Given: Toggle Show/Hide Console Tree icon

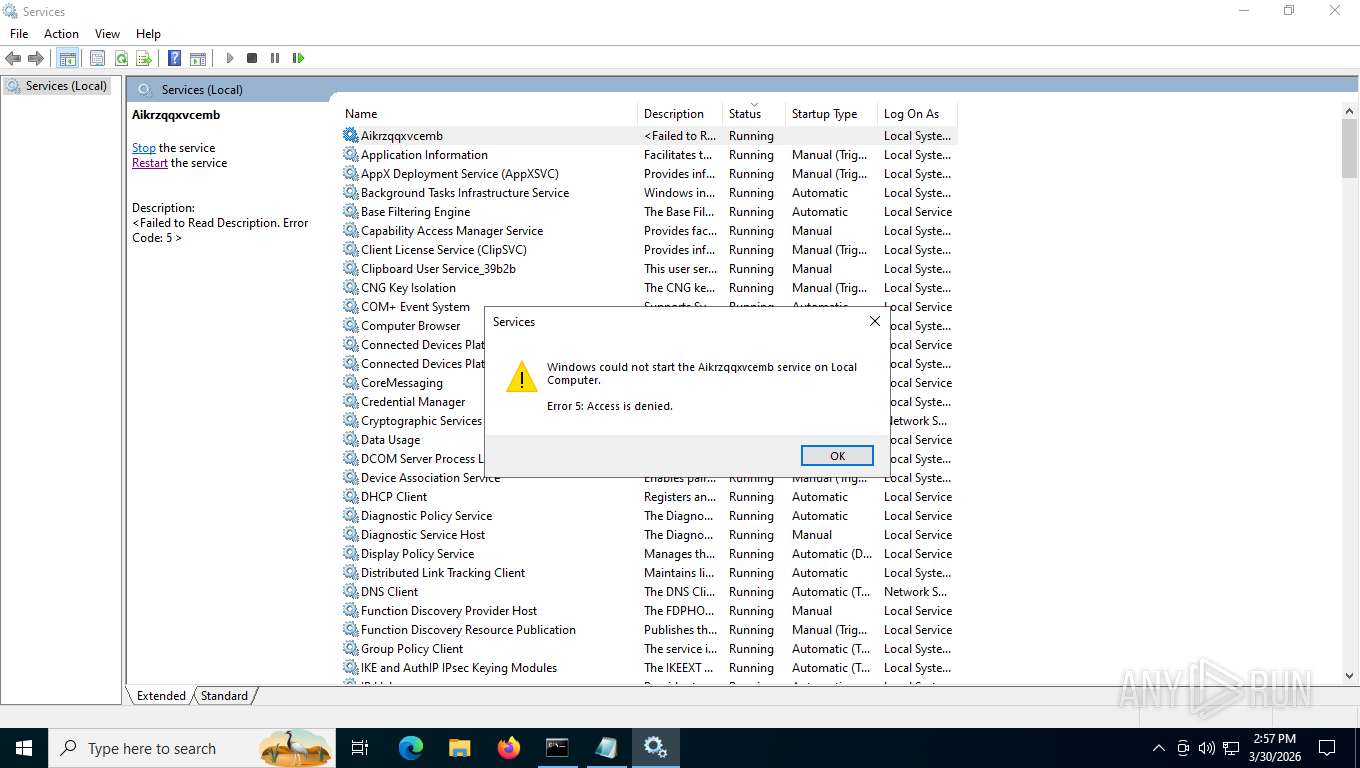Looking at the screenshot, I should tap(67, 58).
